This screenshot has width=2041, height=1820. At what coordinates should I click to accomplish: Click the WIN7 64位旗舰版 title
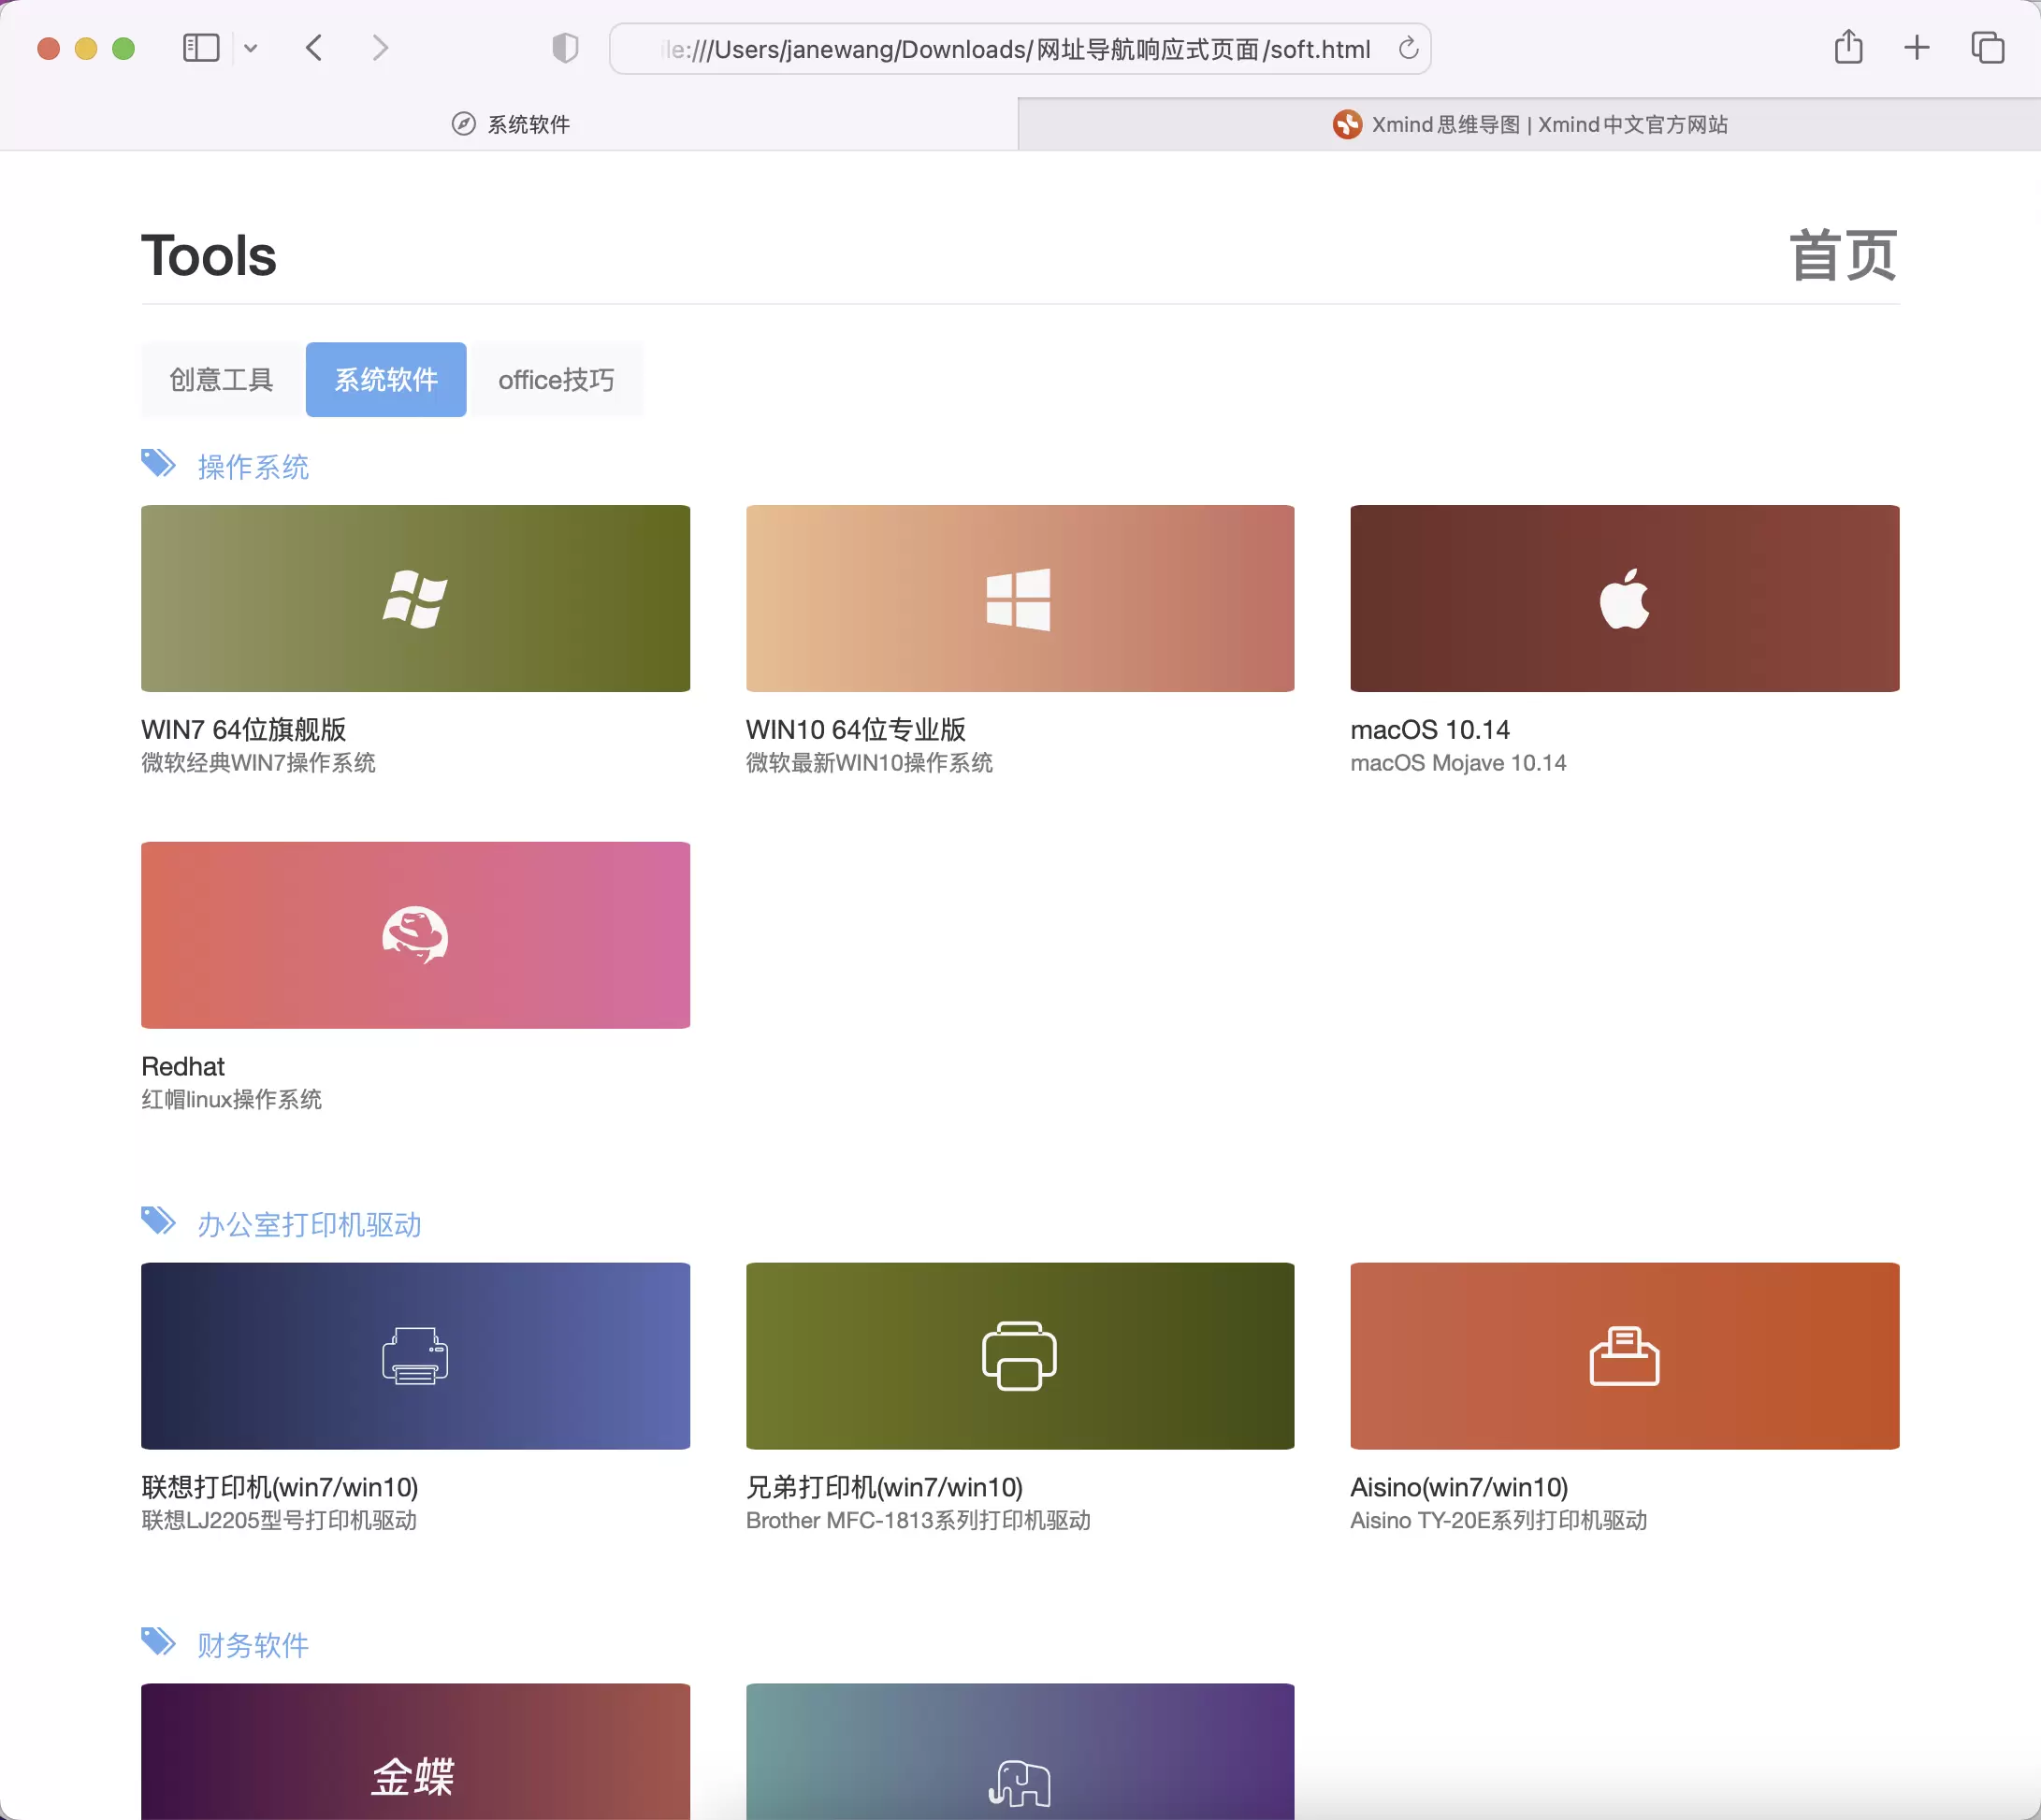(244, 730)
